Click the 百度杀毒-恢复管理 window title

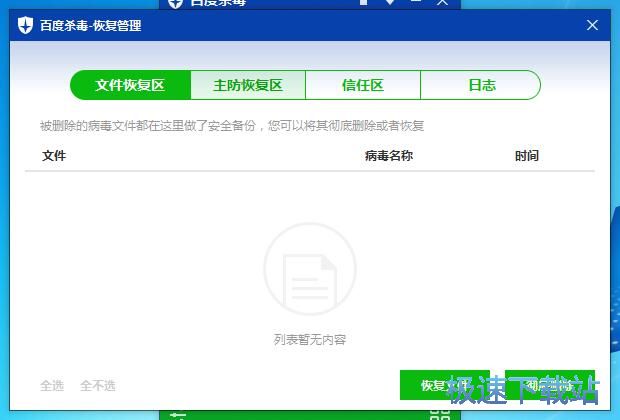91,26
